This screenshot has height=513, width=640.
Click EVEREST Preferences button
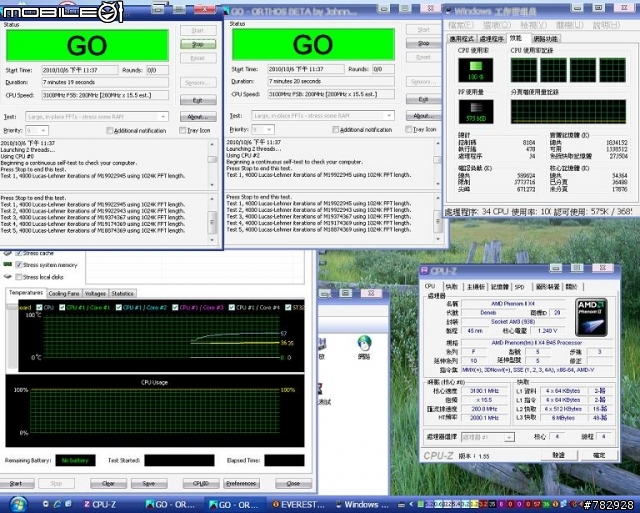tap(241, 483)
